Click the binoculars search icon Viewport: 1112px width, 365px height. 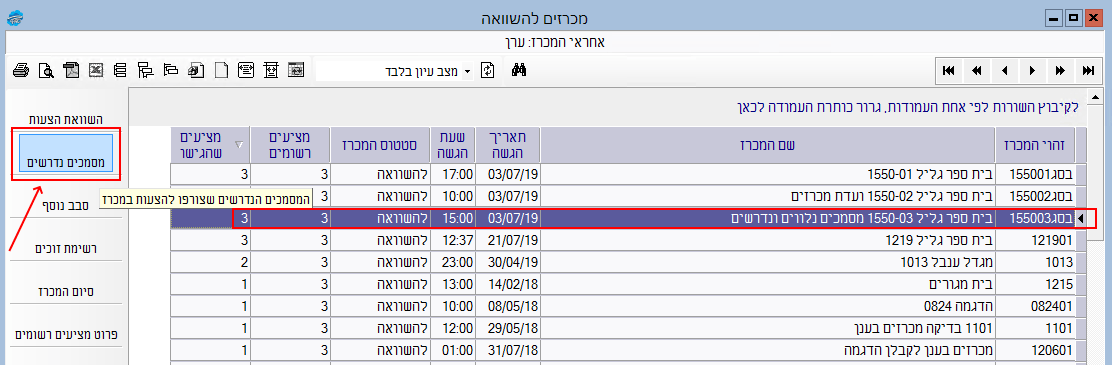tap(518, 70)
